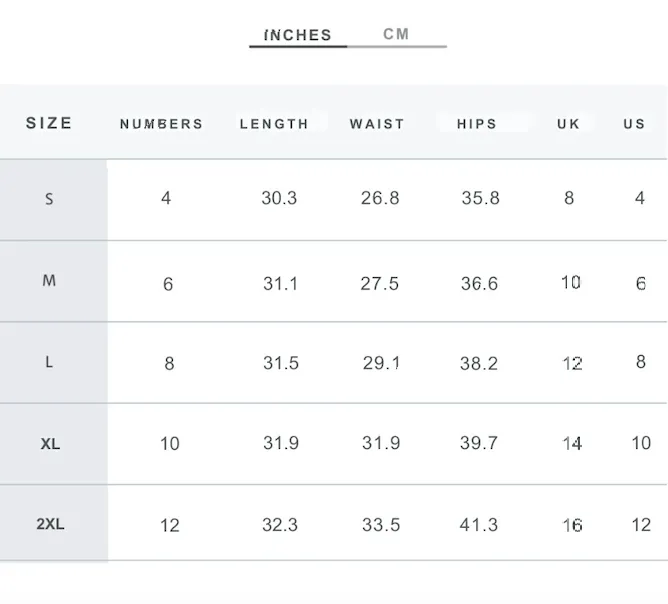Click the UK 14 value for XL
The image size is (668, 604).
pos(572,443)
